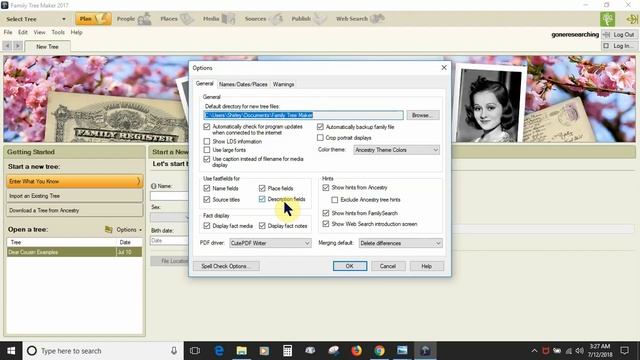Open the Color theme dropdown
This screenshot has height=360, width=640.
pyautogui.click(x=396, y=150)
